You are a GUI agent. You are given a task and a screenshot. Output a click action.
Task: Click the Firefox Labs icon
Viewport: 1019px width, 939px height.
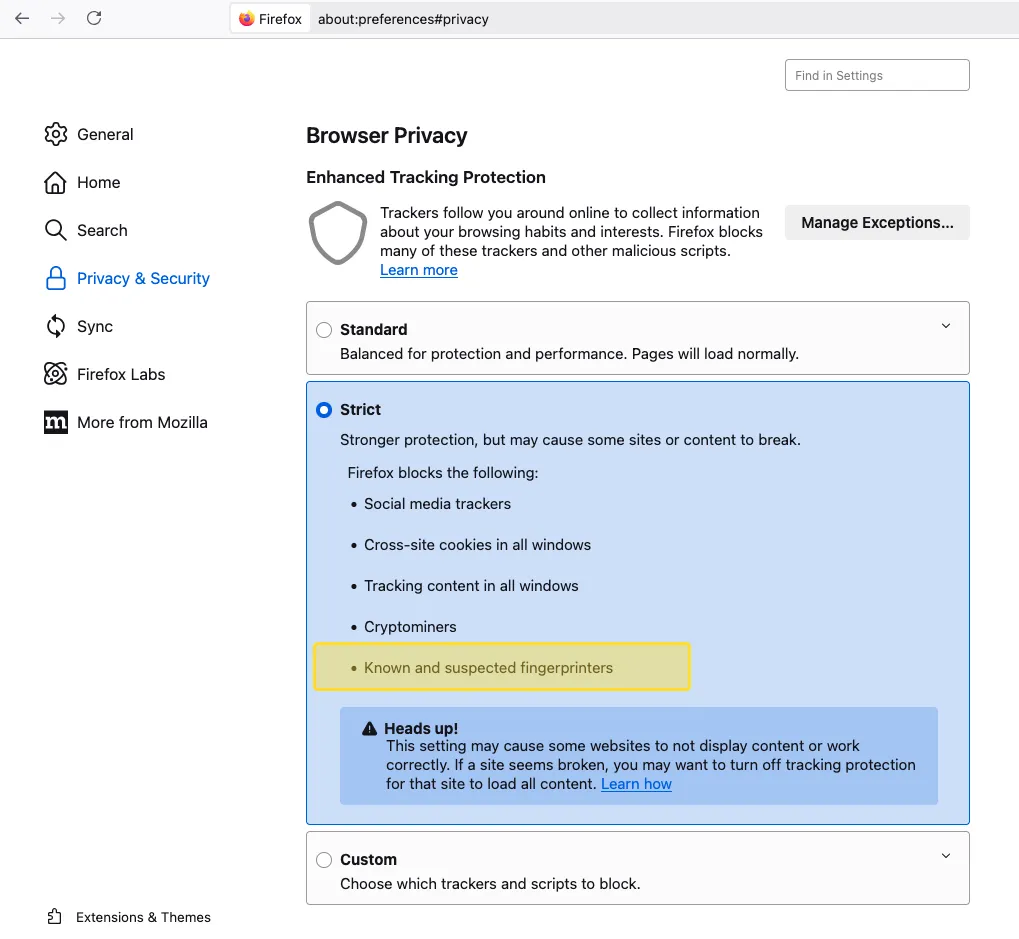(56, 374)
